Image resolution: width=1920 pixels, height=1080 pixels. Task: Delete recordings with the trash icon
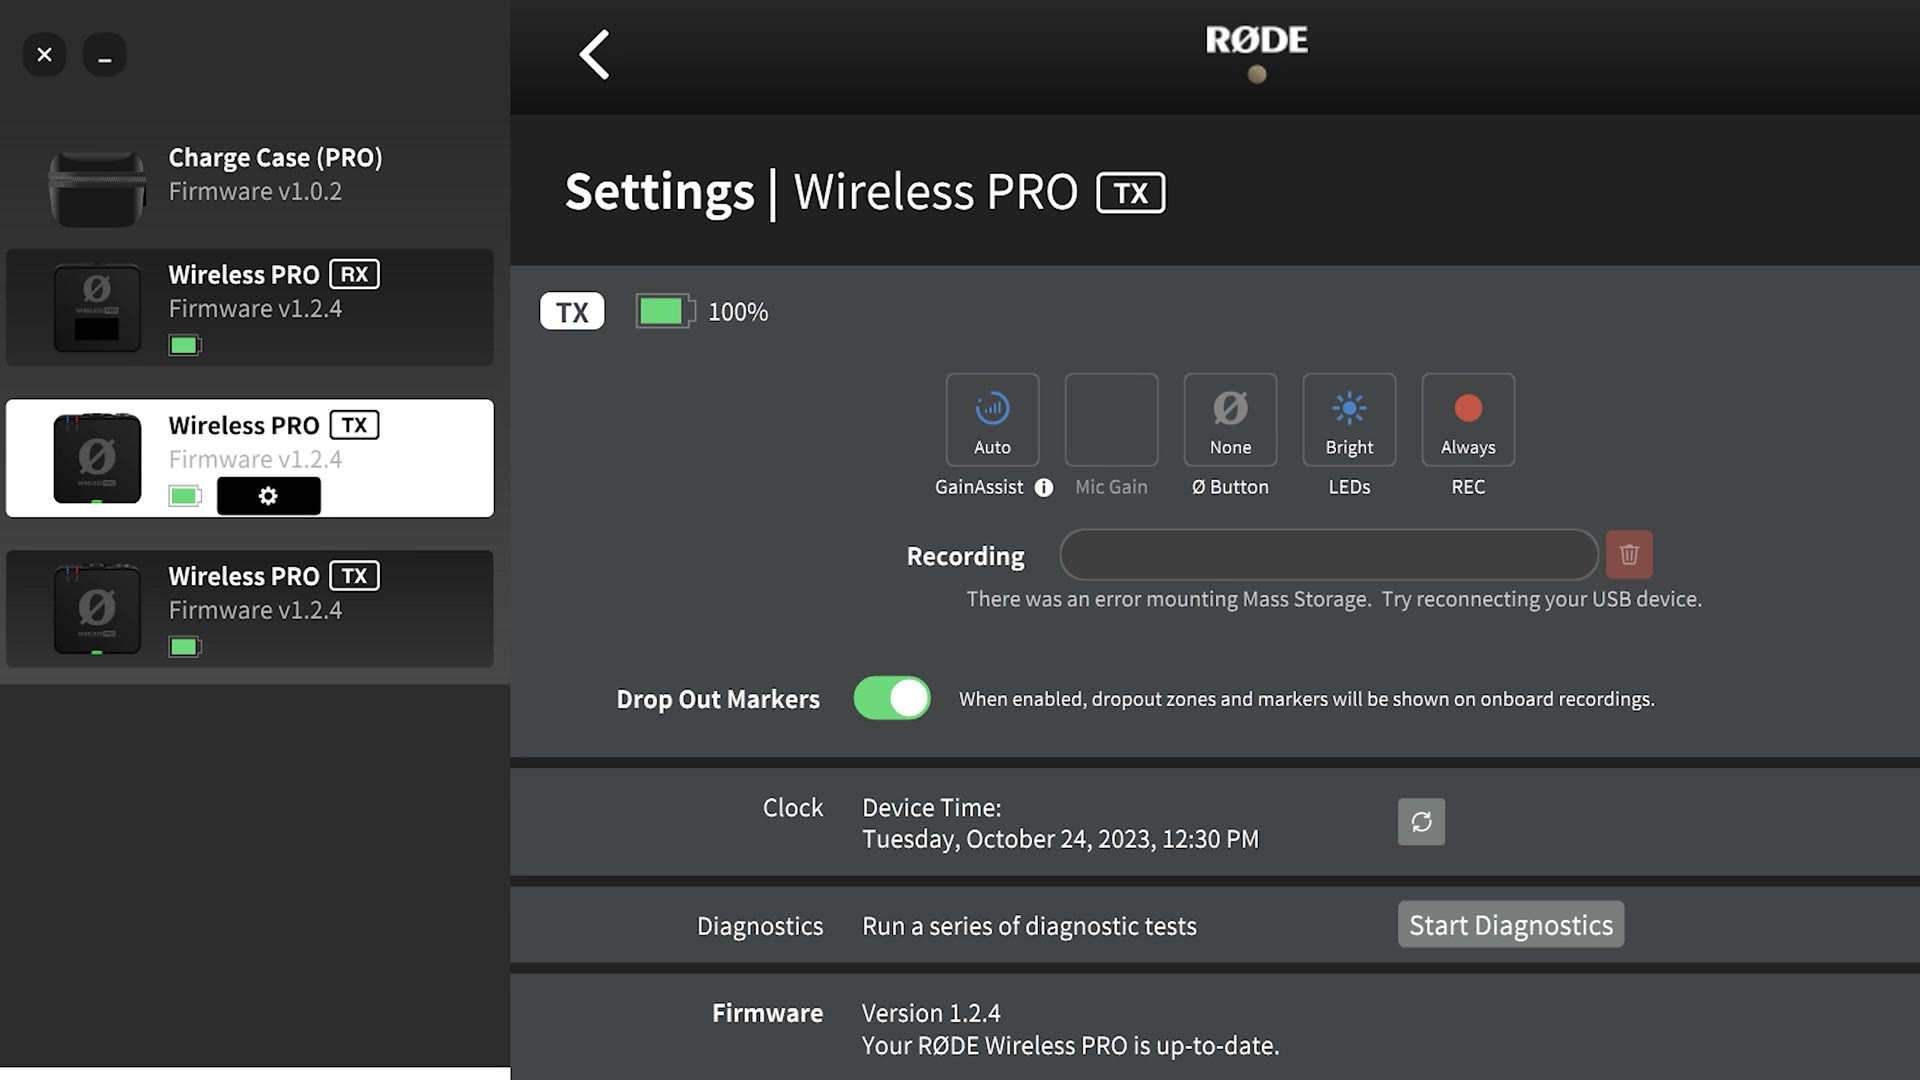pos(1629,554)
